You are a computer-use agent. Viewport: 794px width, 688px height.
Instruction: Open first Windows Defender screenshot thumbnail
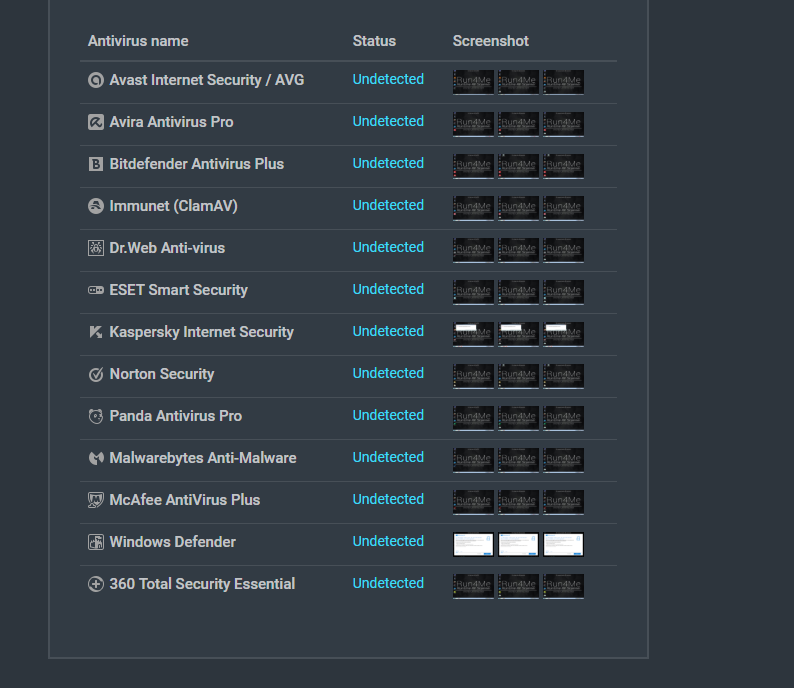click(473, 544)
